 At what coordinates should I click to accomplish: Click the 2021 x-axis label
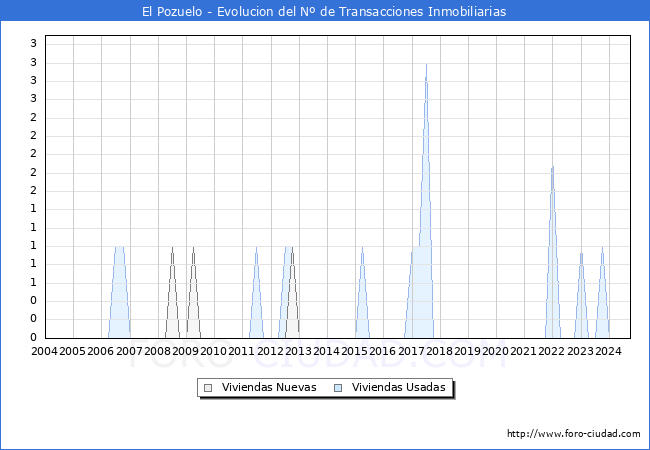point(524,351)
